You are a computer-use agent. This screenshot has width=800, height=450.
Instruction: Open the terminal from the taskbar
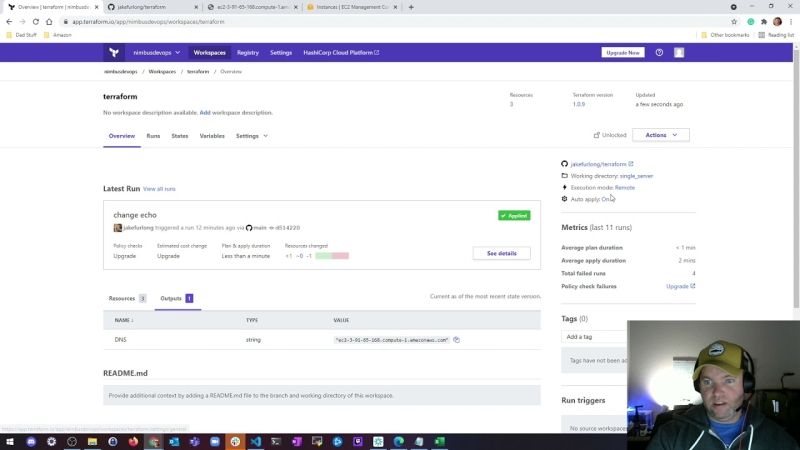pos(276,441)
